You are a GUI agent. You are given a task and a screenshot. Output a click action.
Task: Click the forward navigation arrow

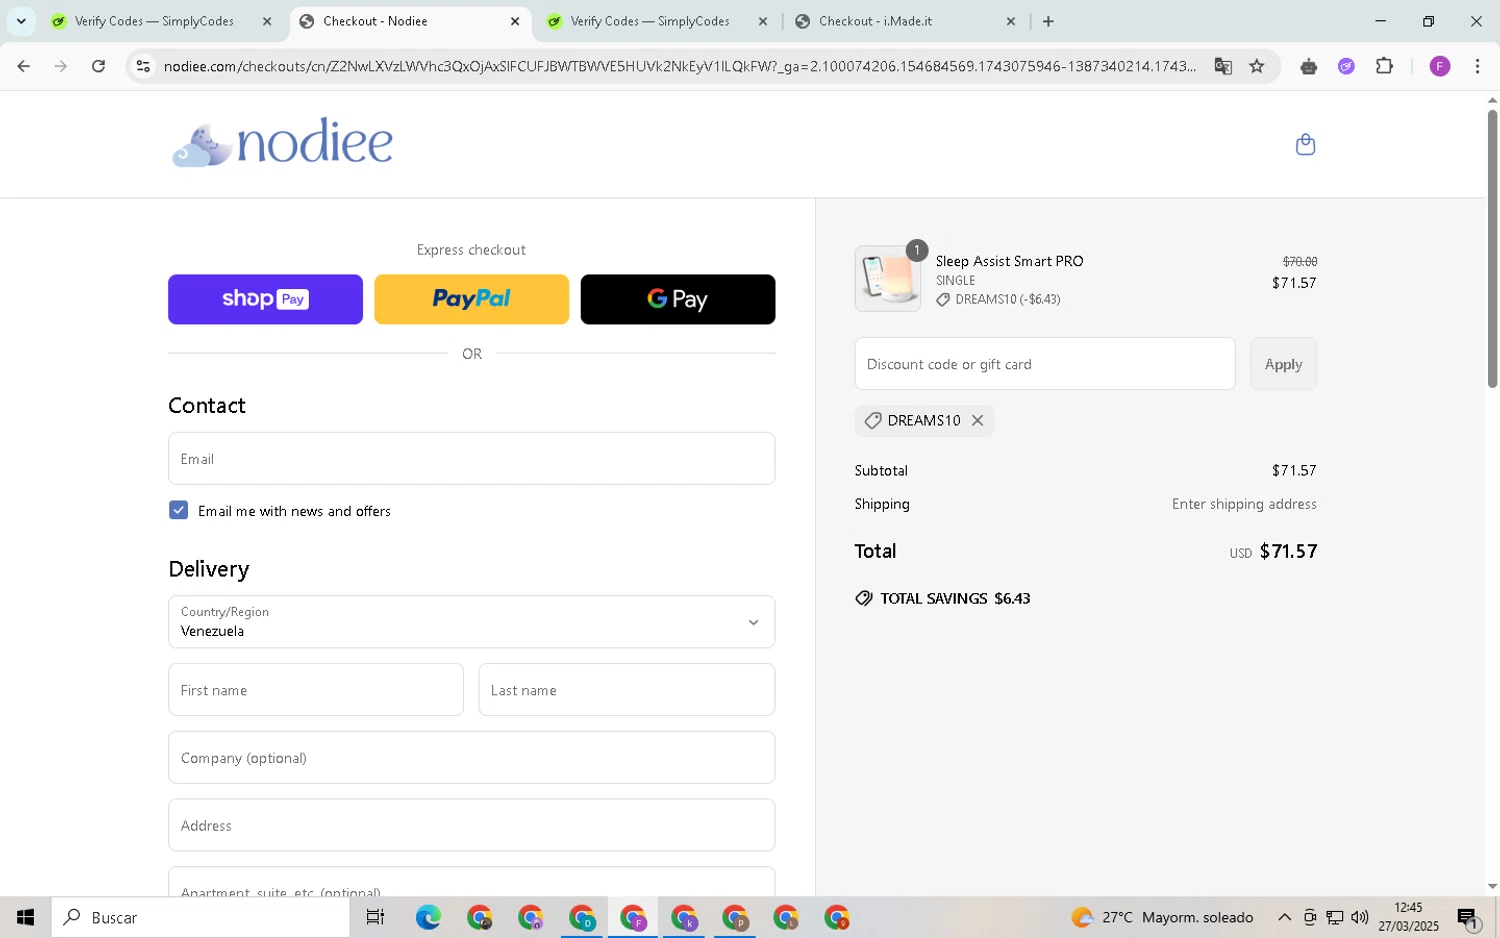61,66
